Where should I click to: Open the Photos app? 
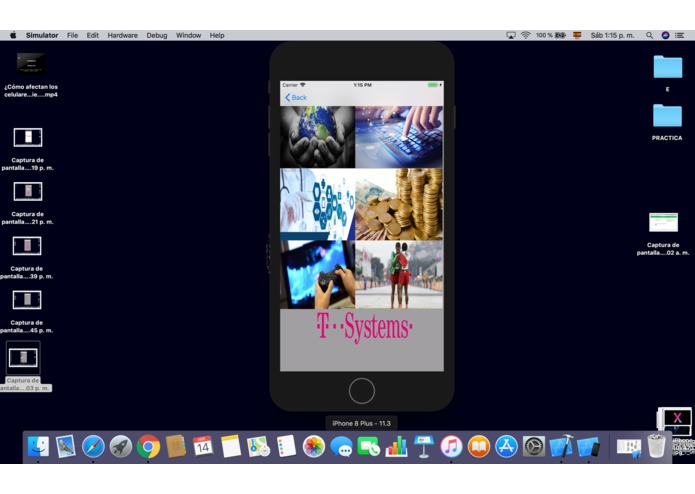click(313, 447)
